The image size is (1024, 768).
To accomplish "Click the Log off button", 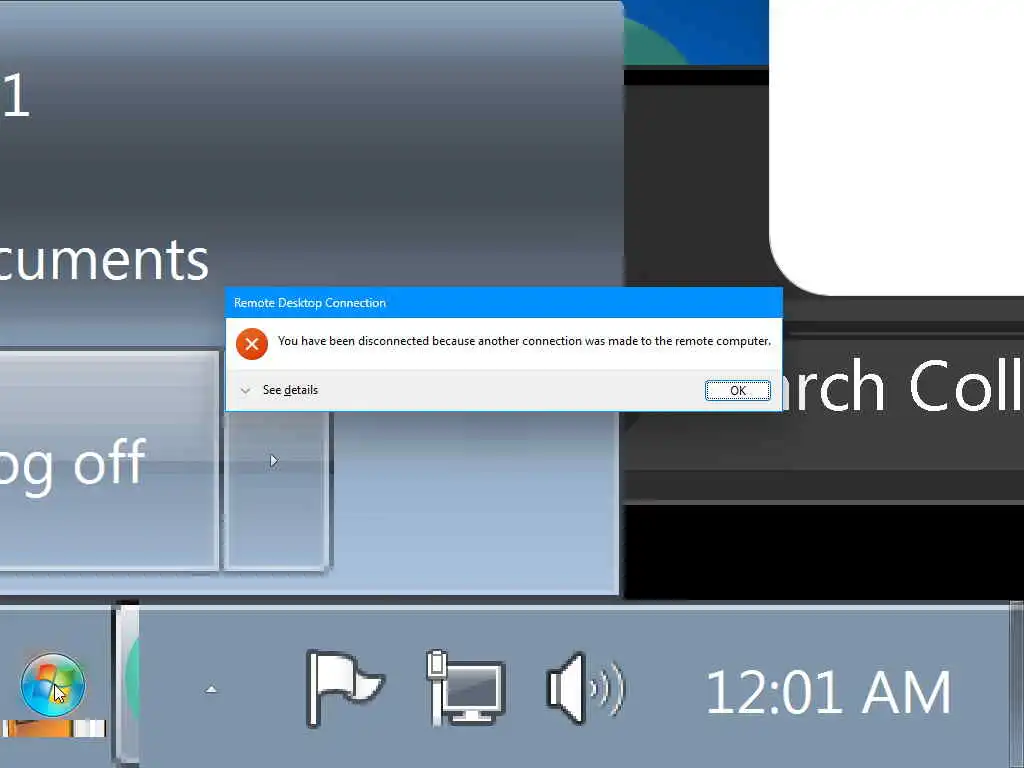I will (108, 461).
